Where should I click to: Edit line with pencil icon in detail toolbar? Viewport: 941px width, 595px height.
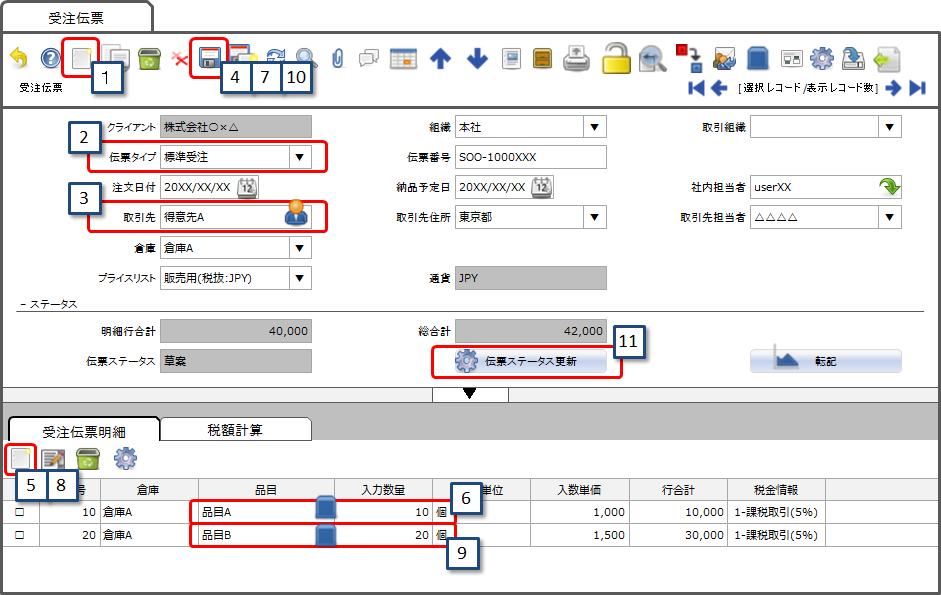53,459
